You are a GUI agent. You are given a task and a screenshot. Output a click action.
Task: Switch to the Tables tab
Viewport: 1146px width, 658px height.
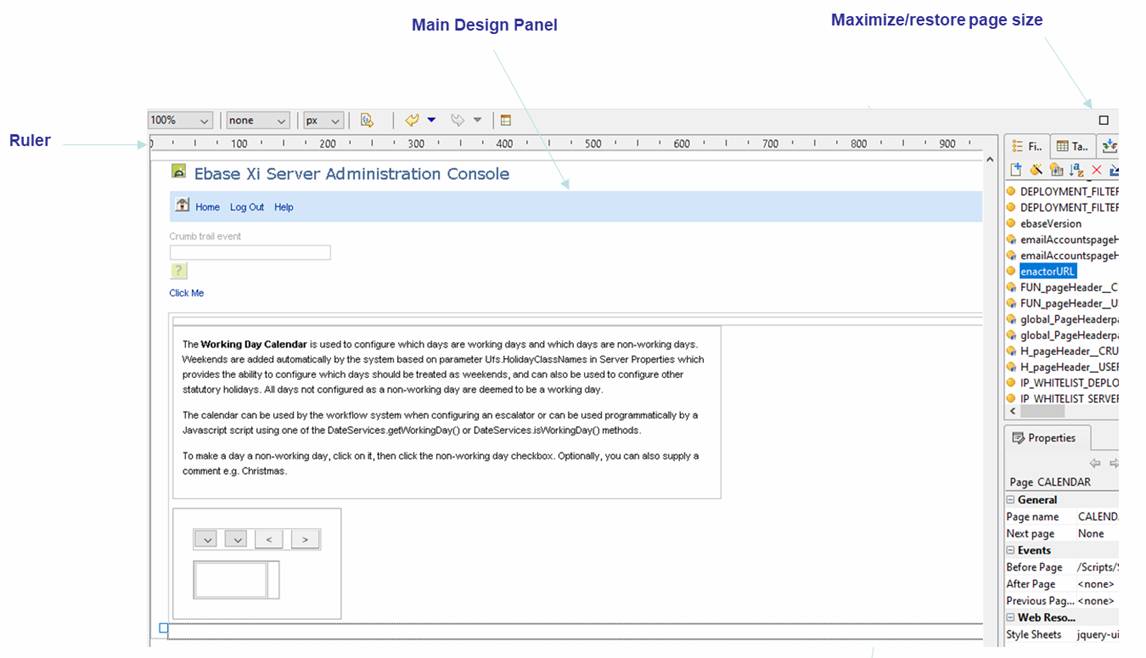click(x=1072, y=146)
